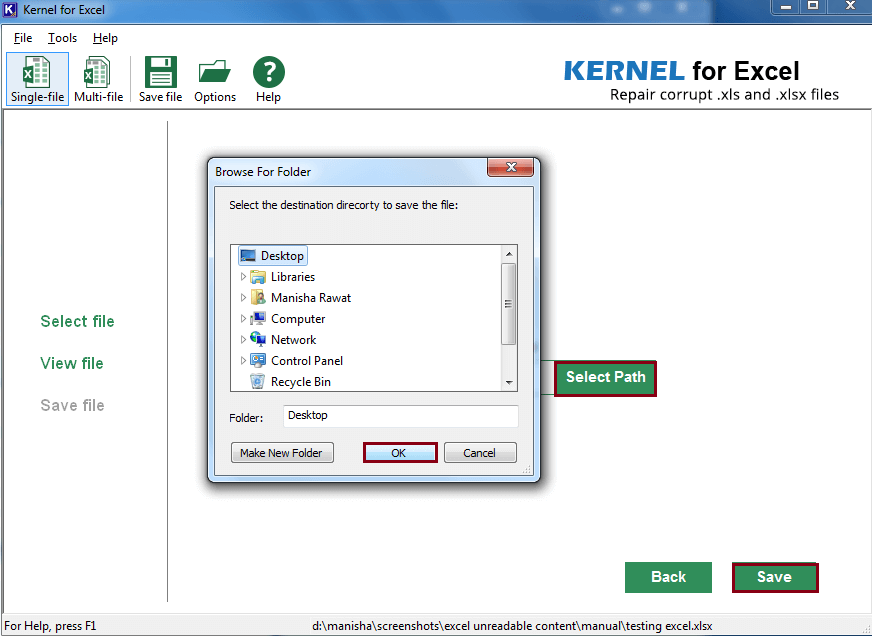Expand the Network tree node

click(243, 339)
